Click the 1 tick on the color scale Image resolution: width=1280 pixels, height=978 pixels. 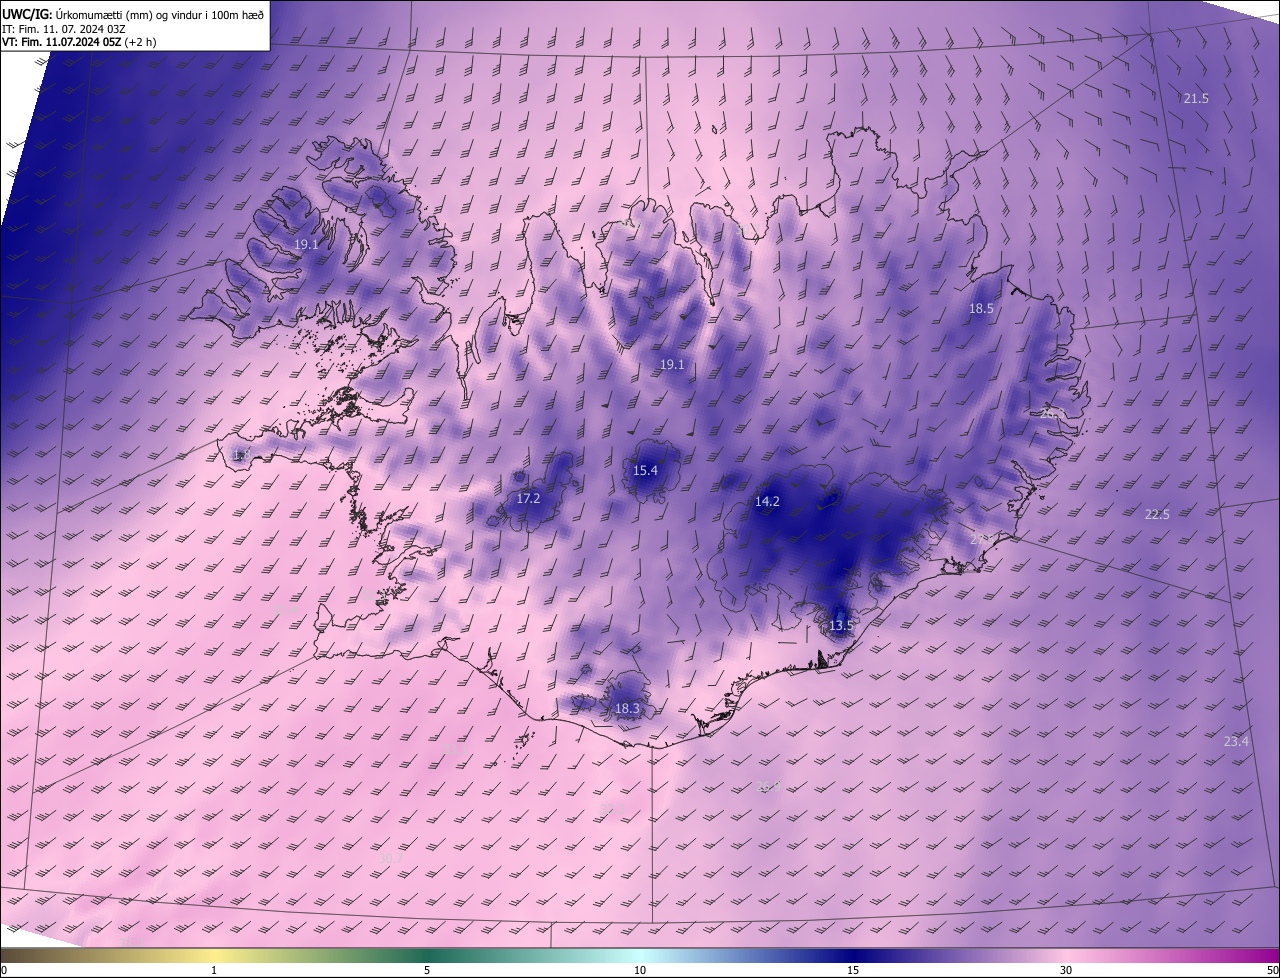(214, 970)
